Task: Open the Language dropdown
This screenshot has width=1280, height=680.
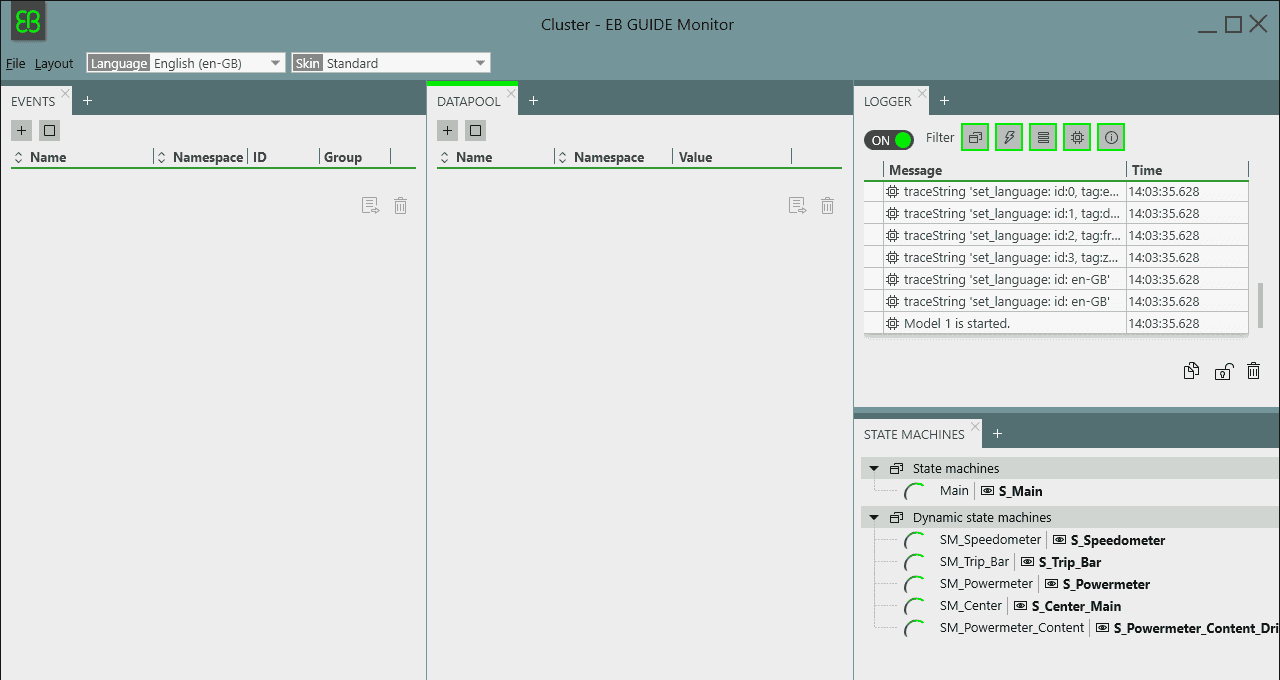Action: click(186, 63)
